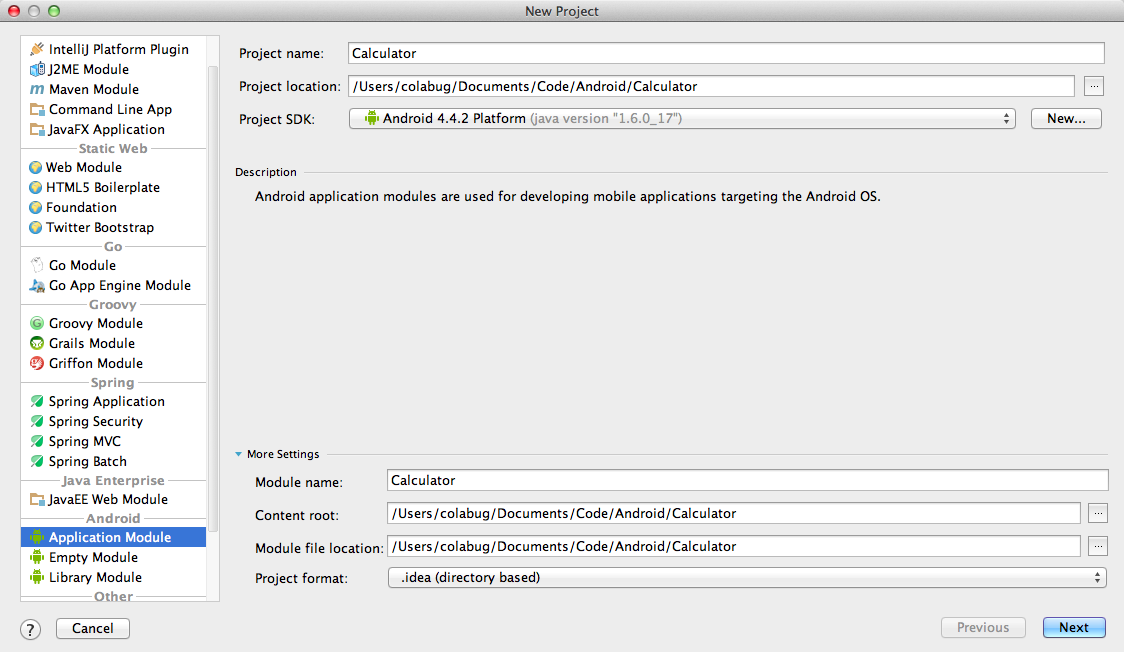
Task: Click the Project name input field
Action: (726, 53)
